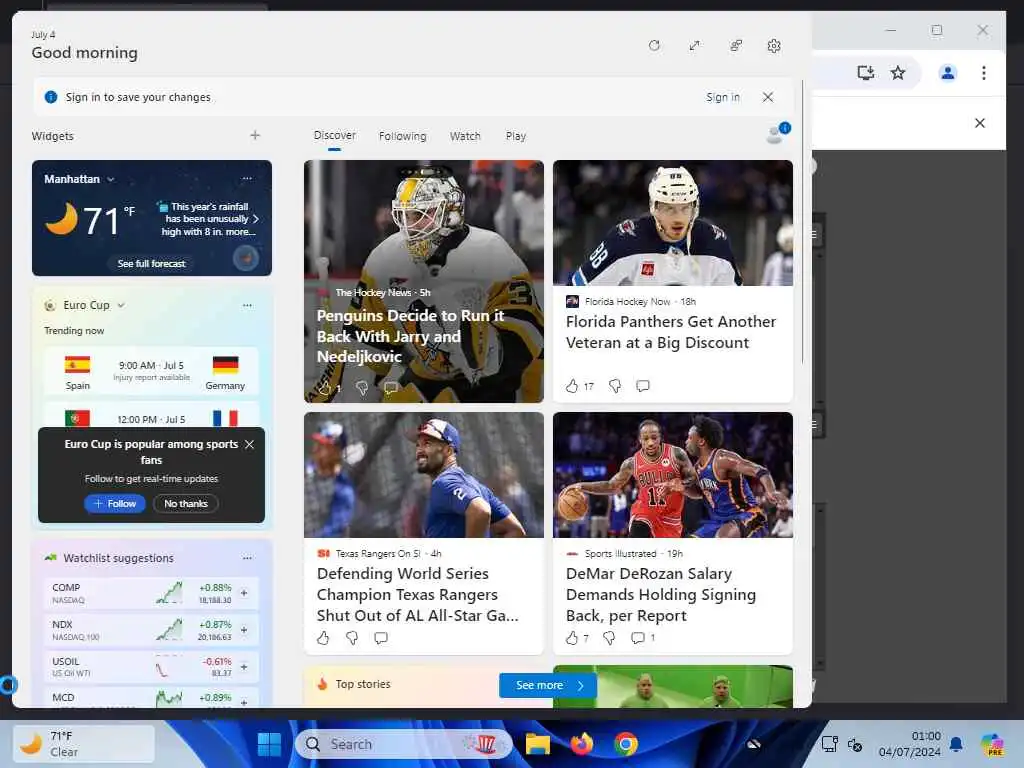Like the Texas Rangers article
Image resolution: width=1024 pixels, height=768 pixels.
323,638
